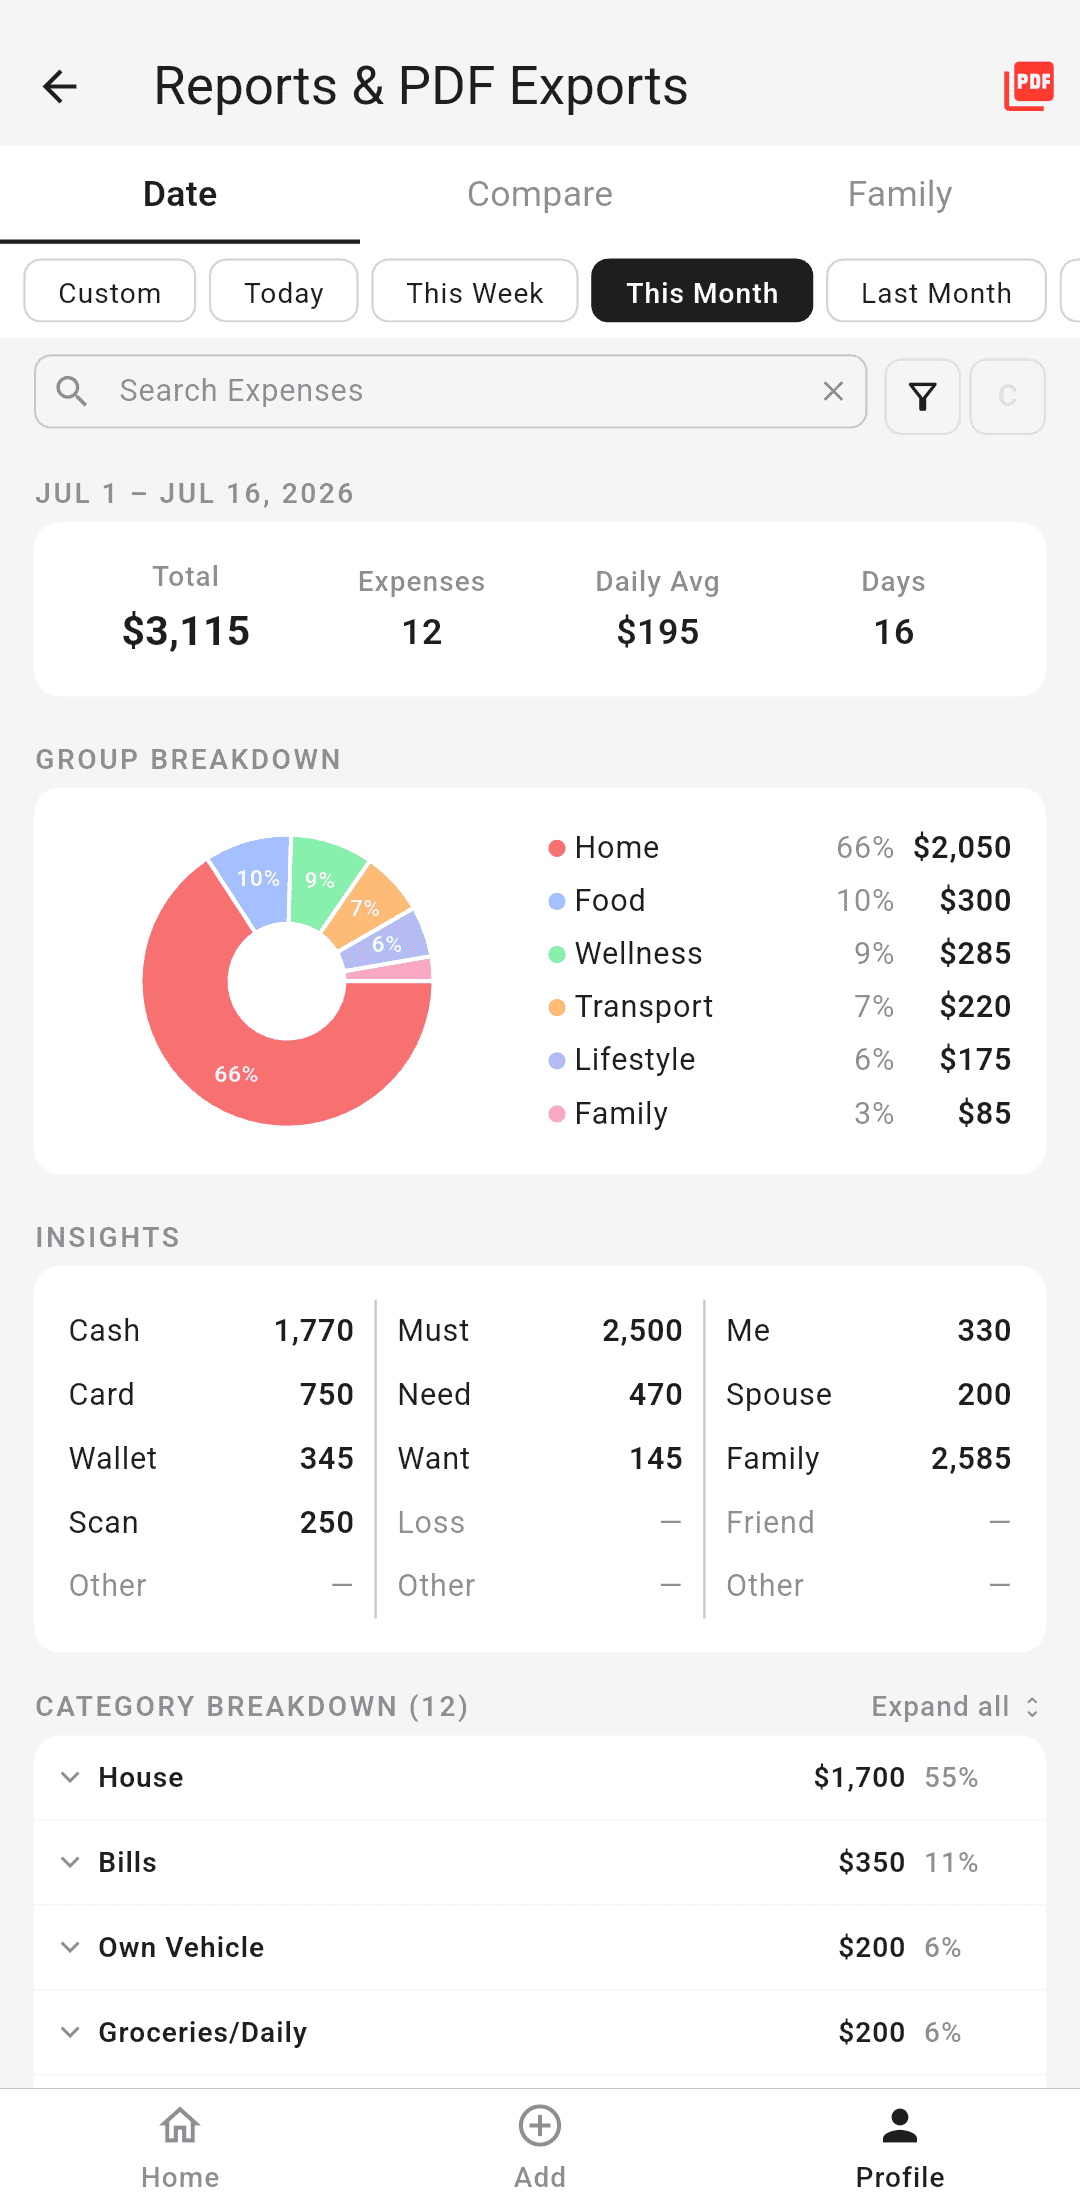This screenshot has width=1080, height=2200.
Task: Select the Last Month chip
Action: 936,291
